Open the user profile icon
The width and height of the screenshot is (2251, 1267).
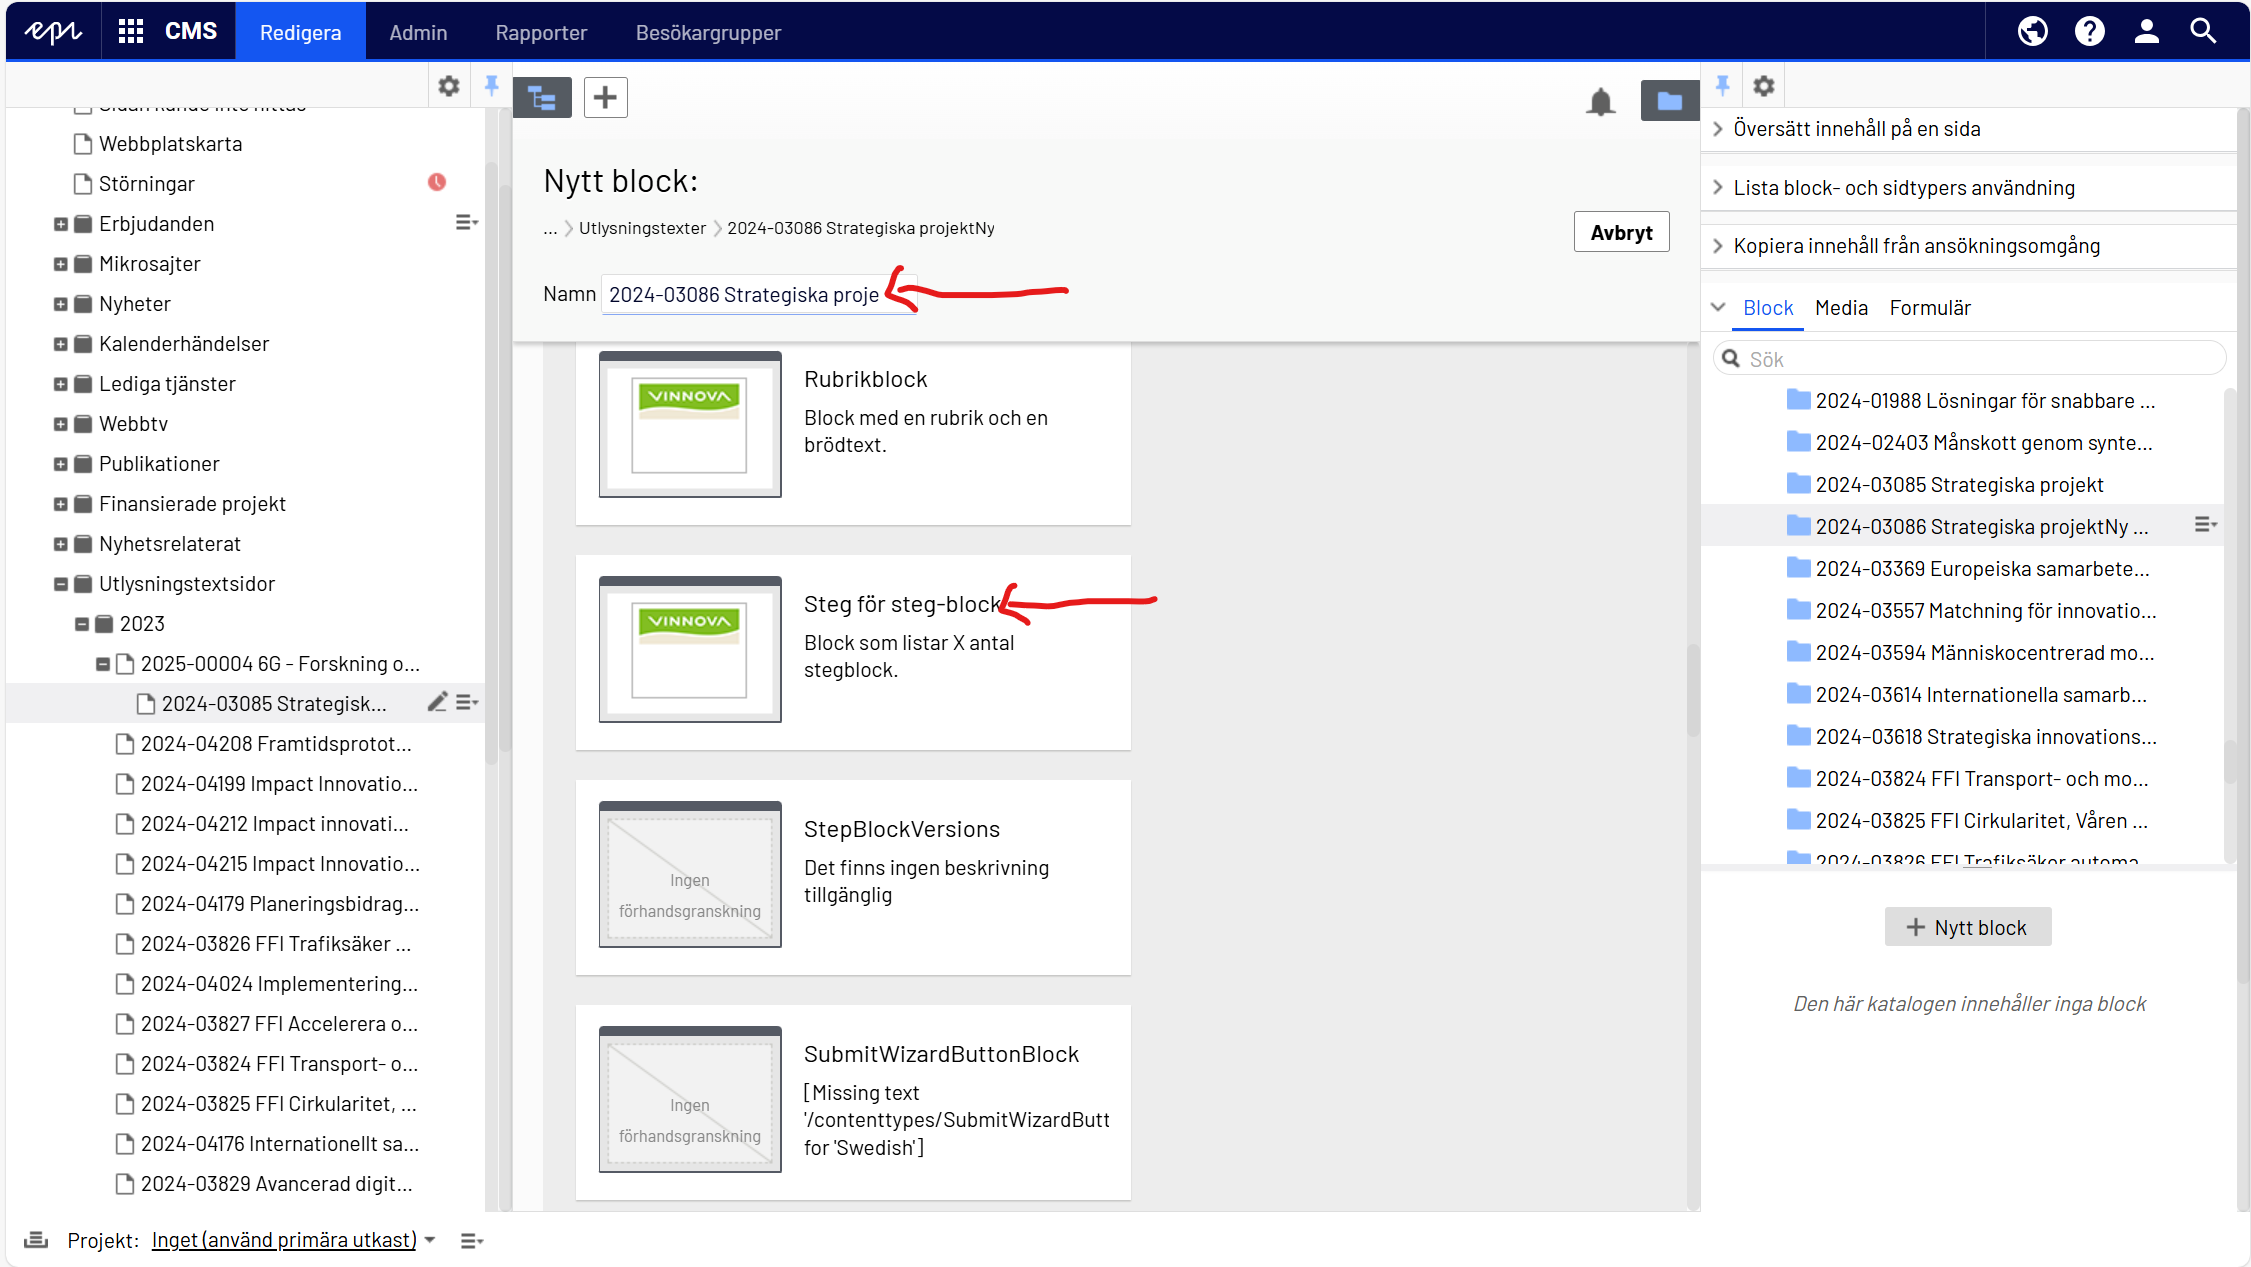[x=2146, y=32]
